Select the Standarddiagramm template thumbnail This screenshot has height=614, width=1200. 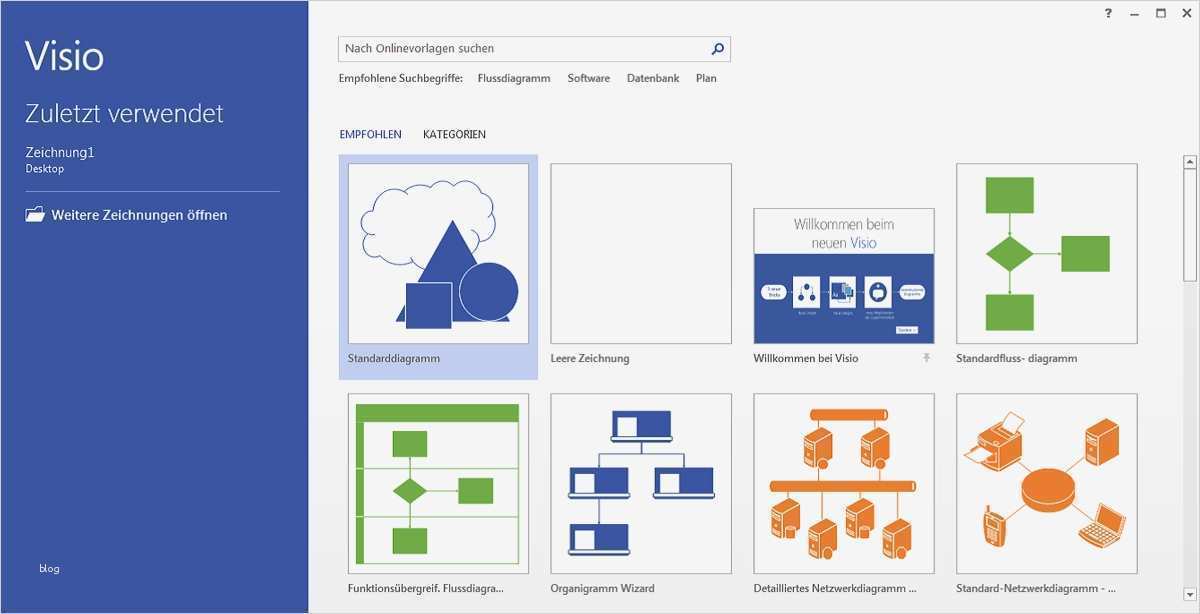click(438, 253)
